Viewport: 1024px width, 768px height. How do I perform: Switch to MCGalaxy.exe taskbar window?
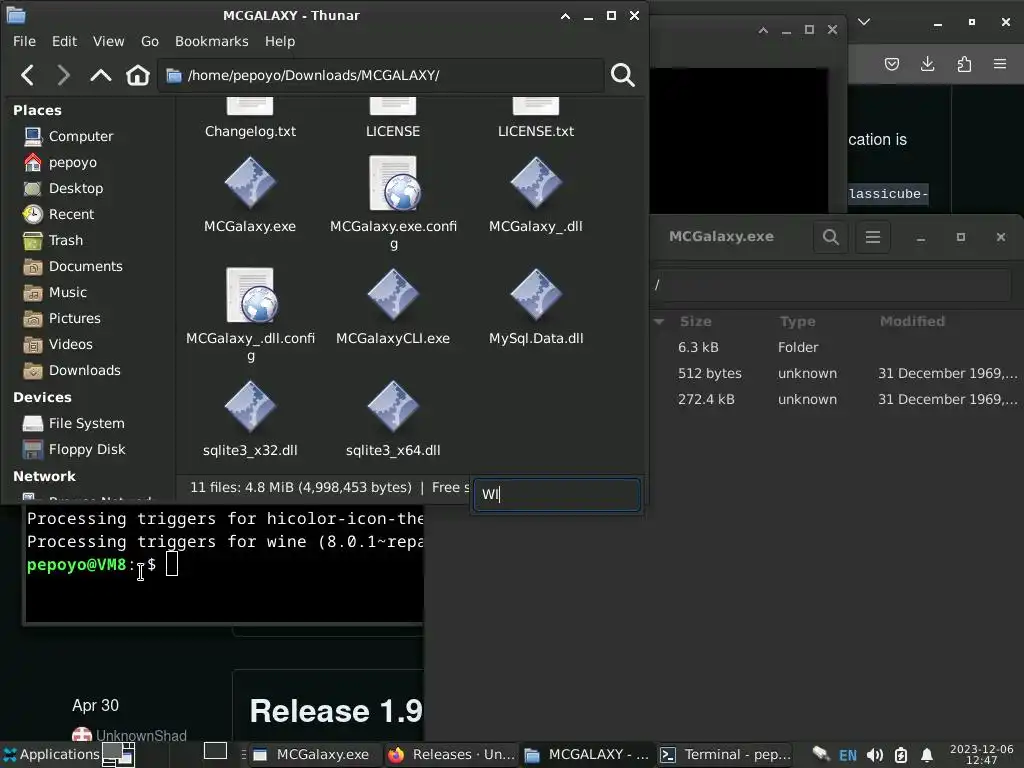(x=312, y=755)
